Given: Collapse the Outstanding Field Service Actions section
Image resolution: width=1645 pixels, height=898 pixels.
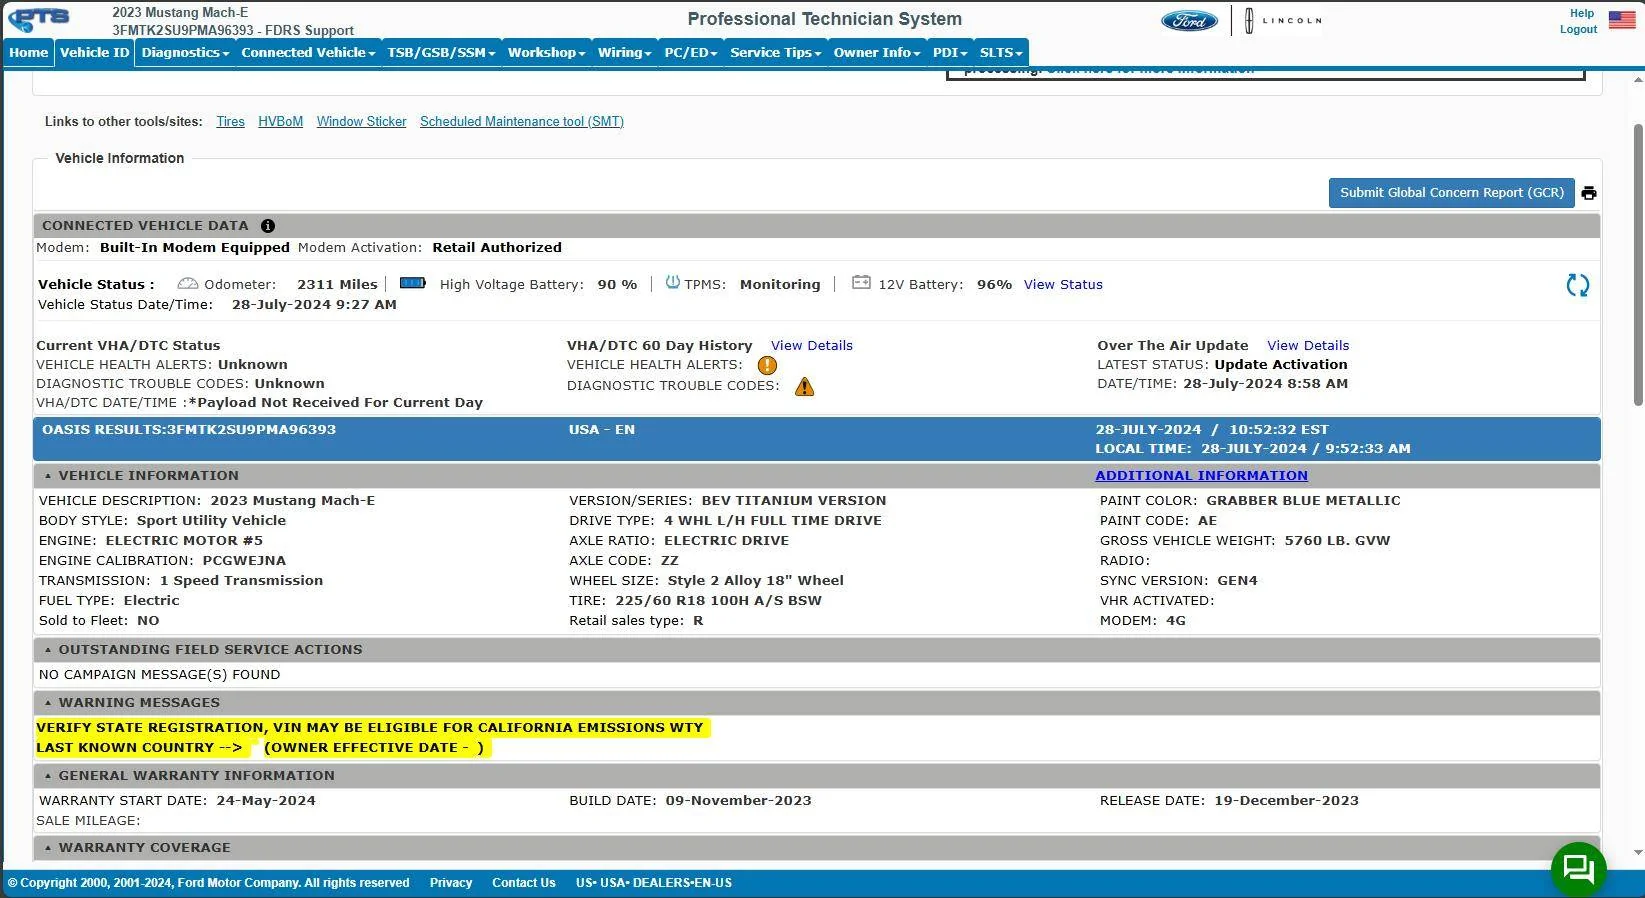Looking at the screenshot, I should (47, 650).
